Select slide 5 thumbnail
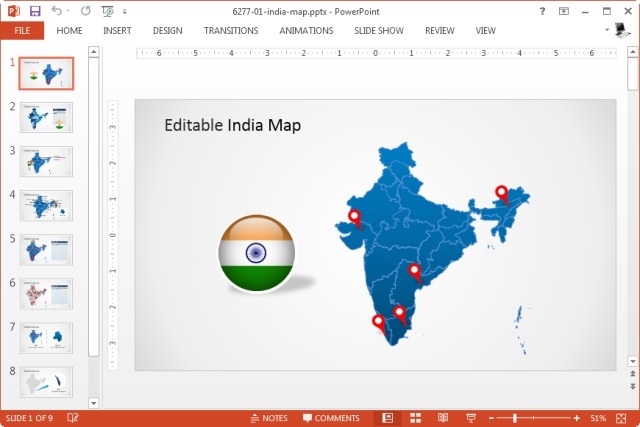Viewport: 640px width, 427px height. pyautogui.click(x=46, y=250)
